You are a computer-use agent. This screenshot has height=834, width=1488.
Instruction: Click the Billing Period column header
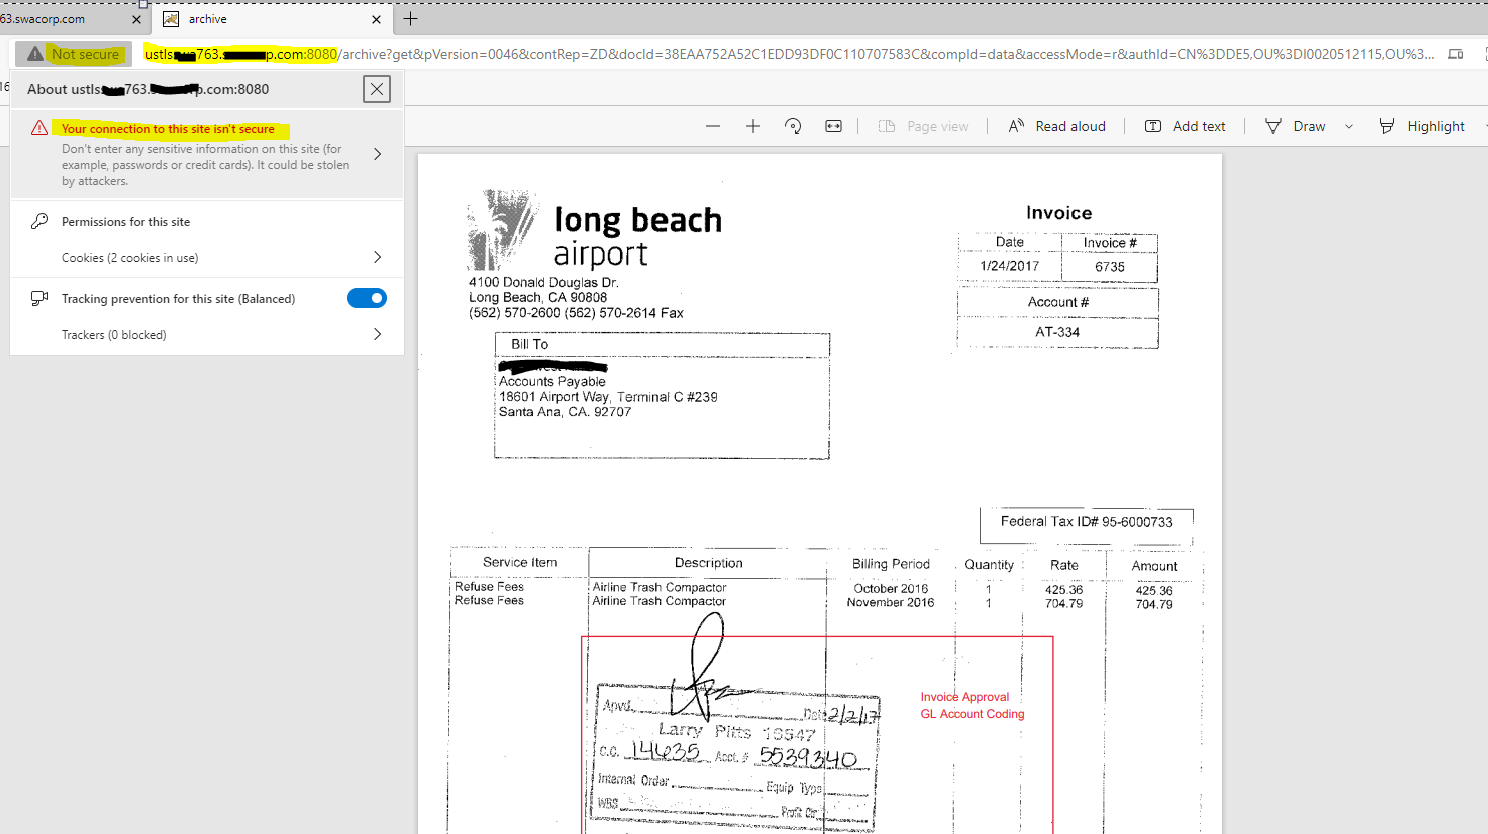pos(891,564)
